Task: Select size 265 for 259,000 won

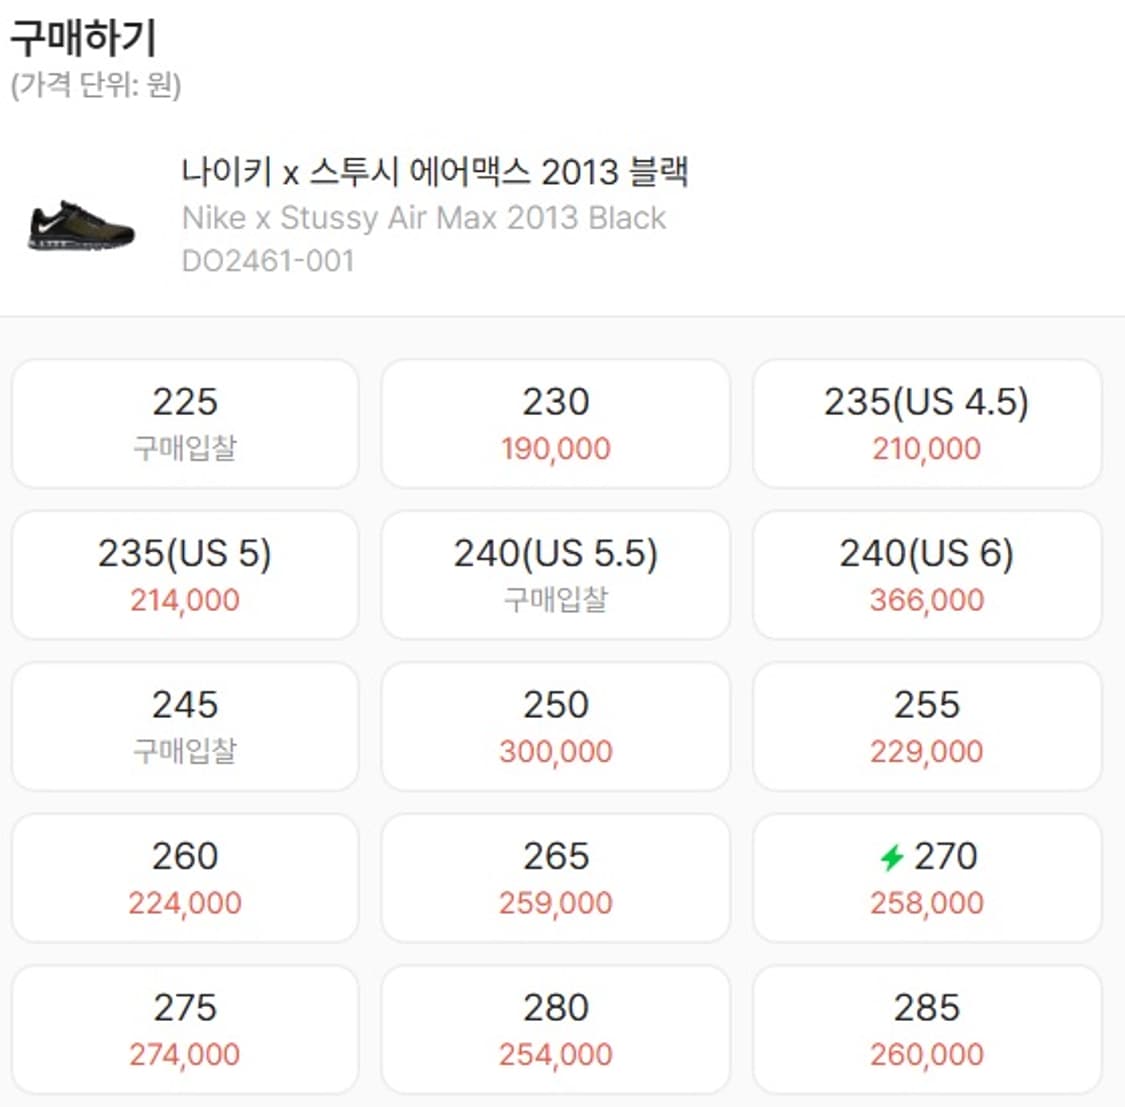Action: 555,877
